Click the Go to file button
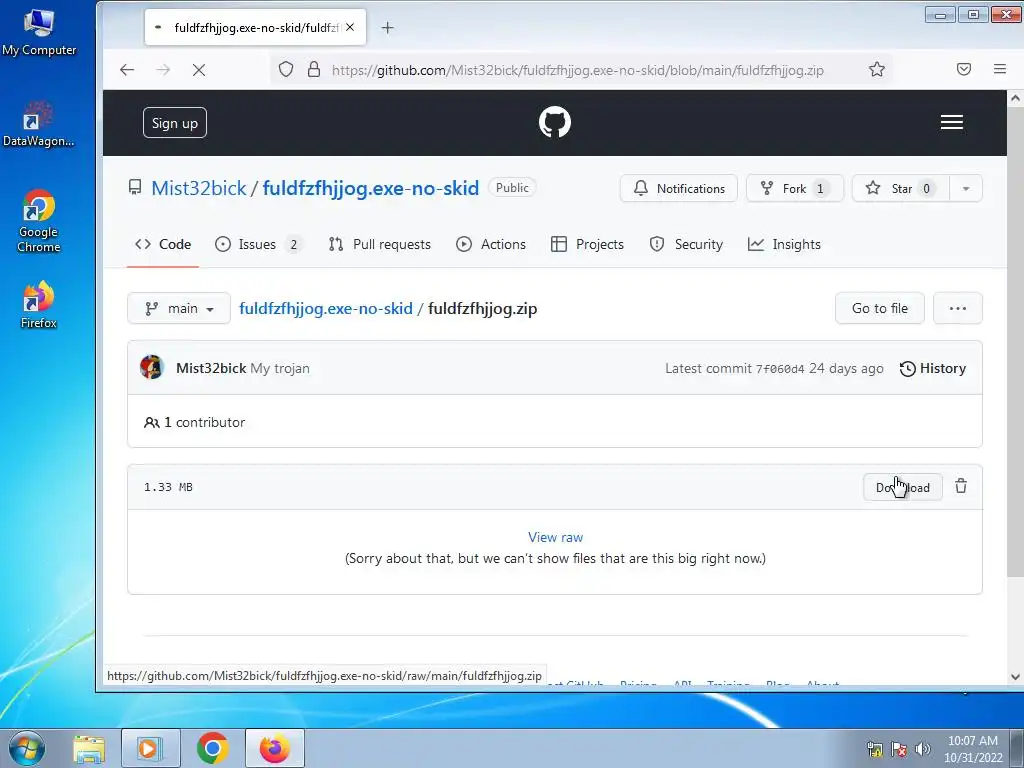Image resolution: width=1024 pixels, height=768 pixels. click(880, 308)
